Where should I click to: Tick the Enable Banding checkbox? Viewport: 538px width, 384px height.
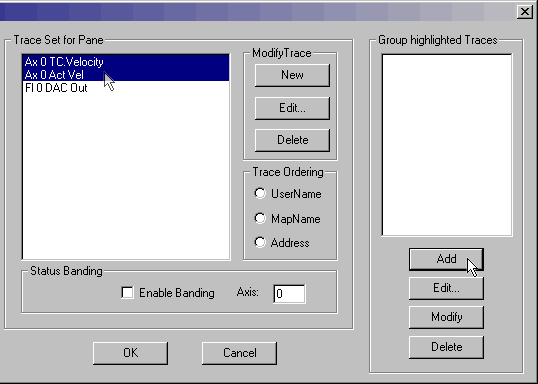[127, 293]
